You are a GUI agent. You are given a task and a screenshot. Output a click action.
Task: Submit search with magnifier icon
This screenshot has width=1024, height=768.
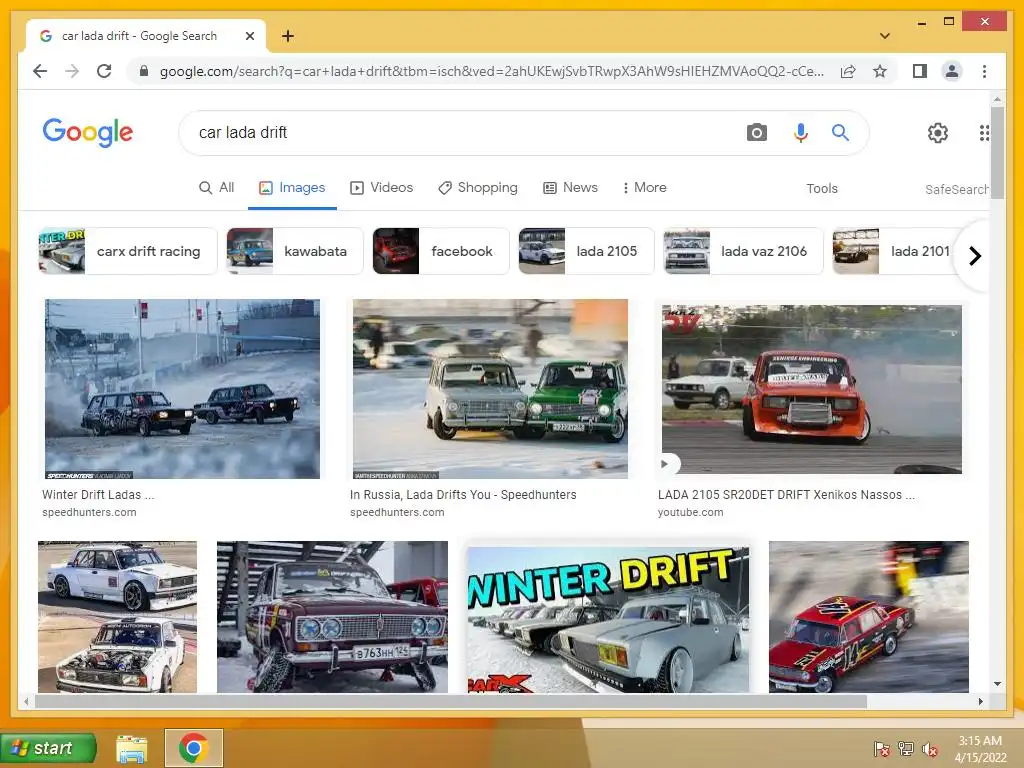(x=840, y=133)
